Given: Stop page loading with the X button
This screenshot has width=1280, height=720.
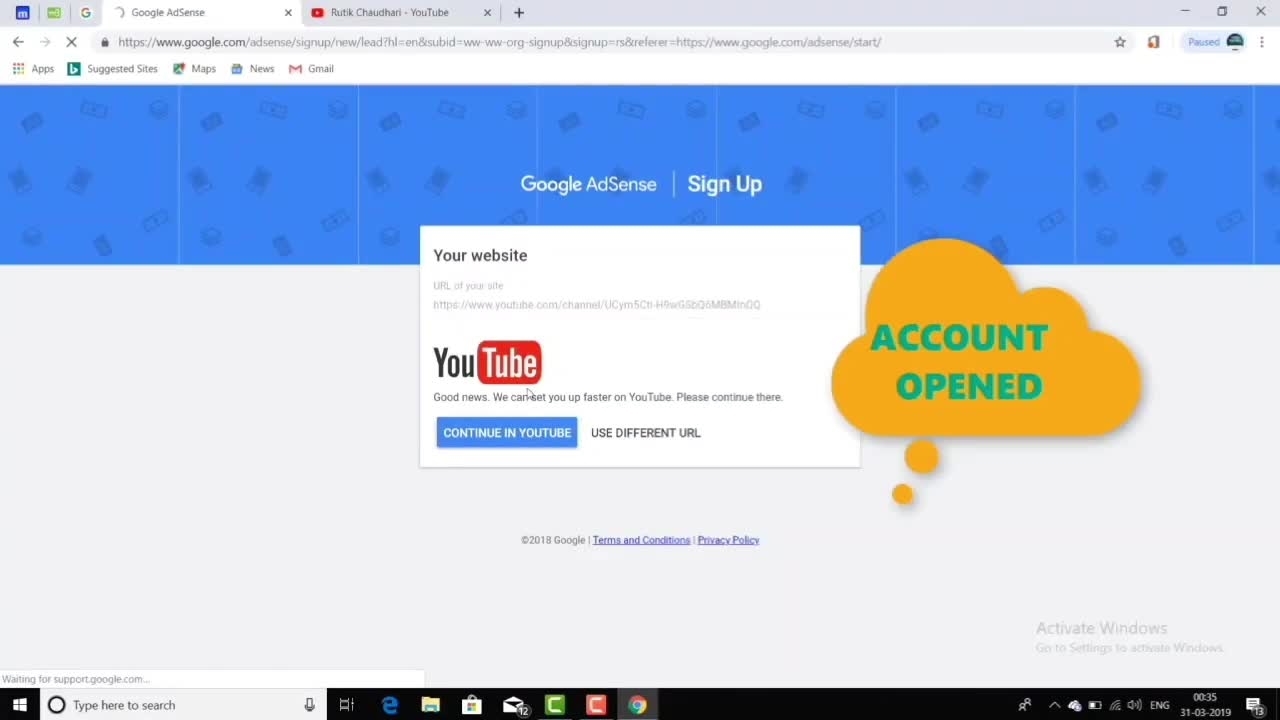Looking at the screenshot, I should coord(71,42).
